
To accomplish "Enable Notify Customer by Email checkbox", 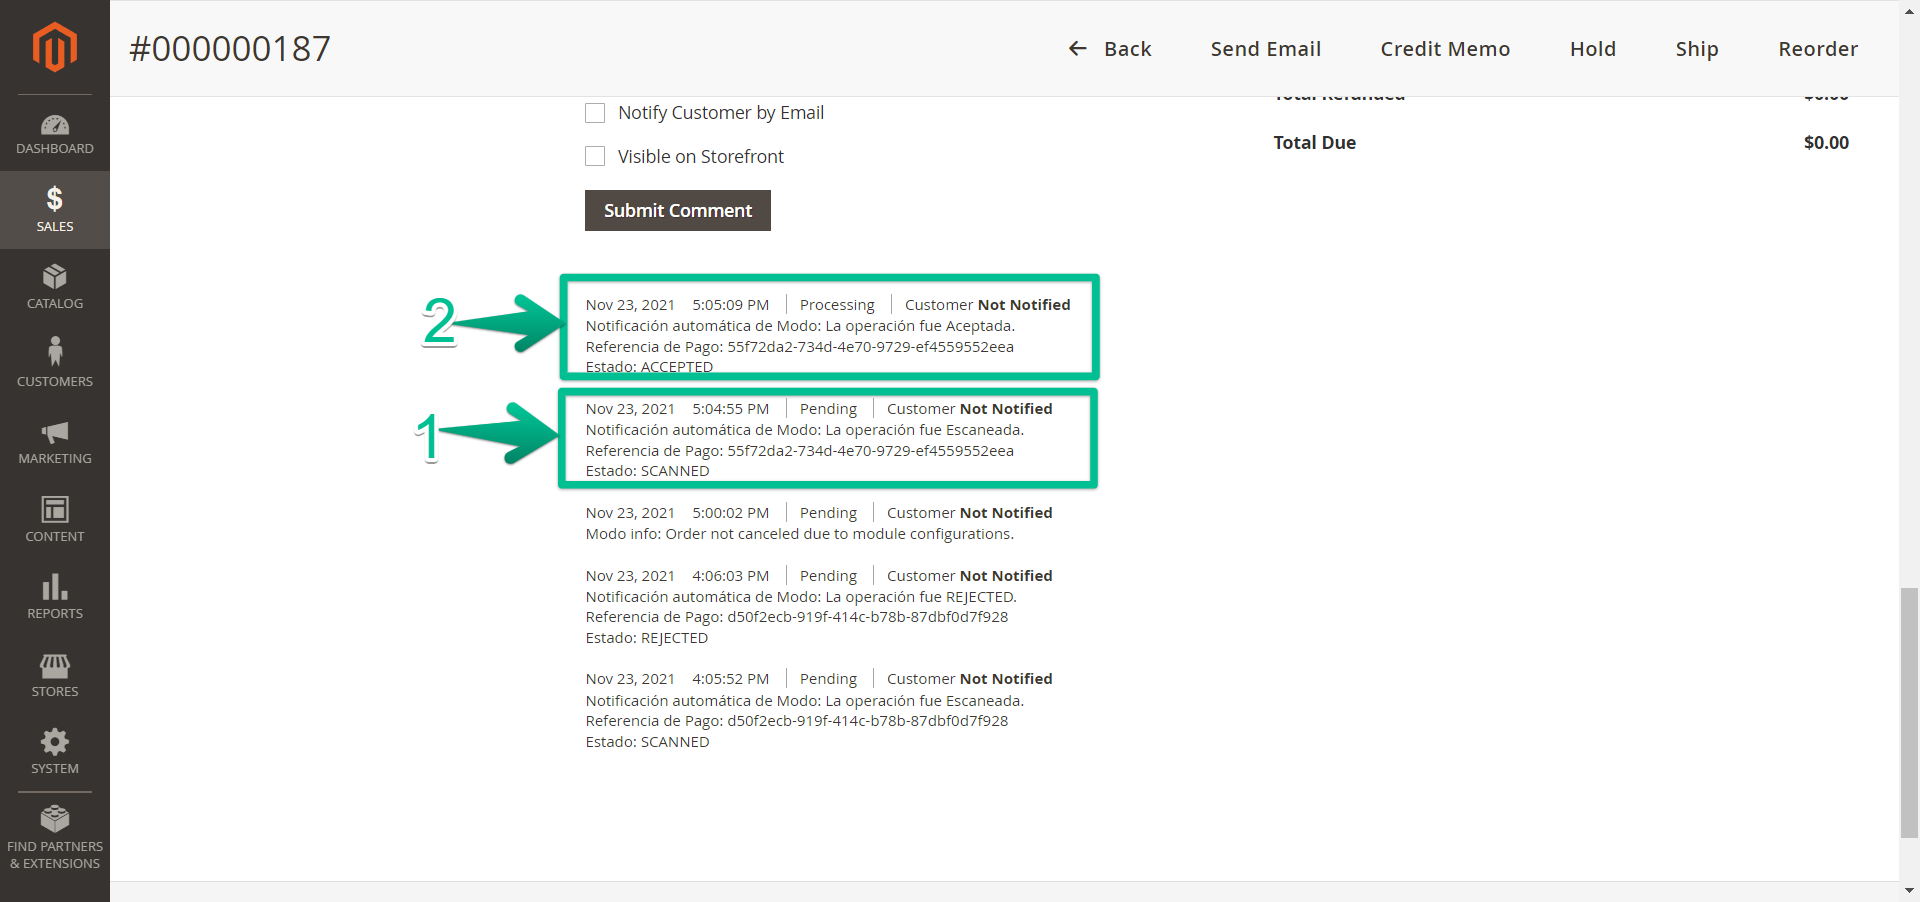I will click(595, 113).
